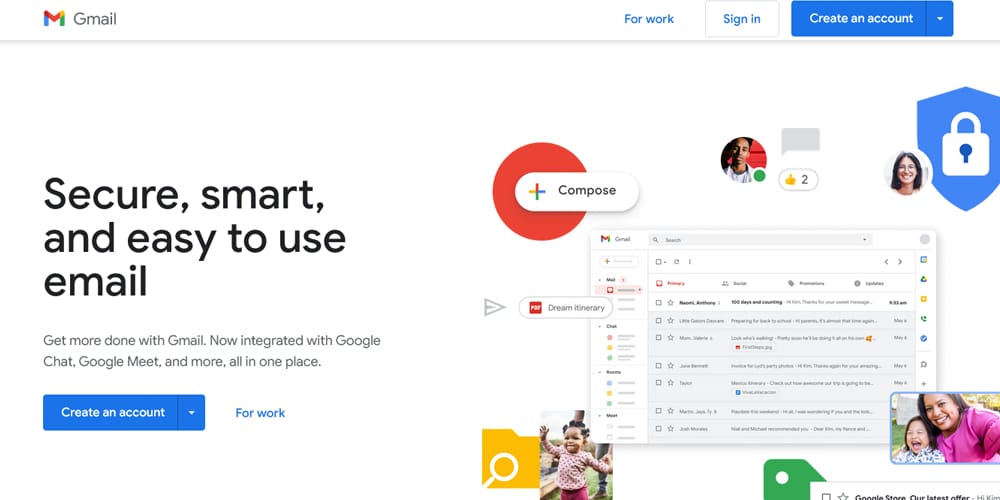Expand header Create an account dropdown arrow
The height and width of the screenshot is (500, 1000).
[x=939, y=18]
